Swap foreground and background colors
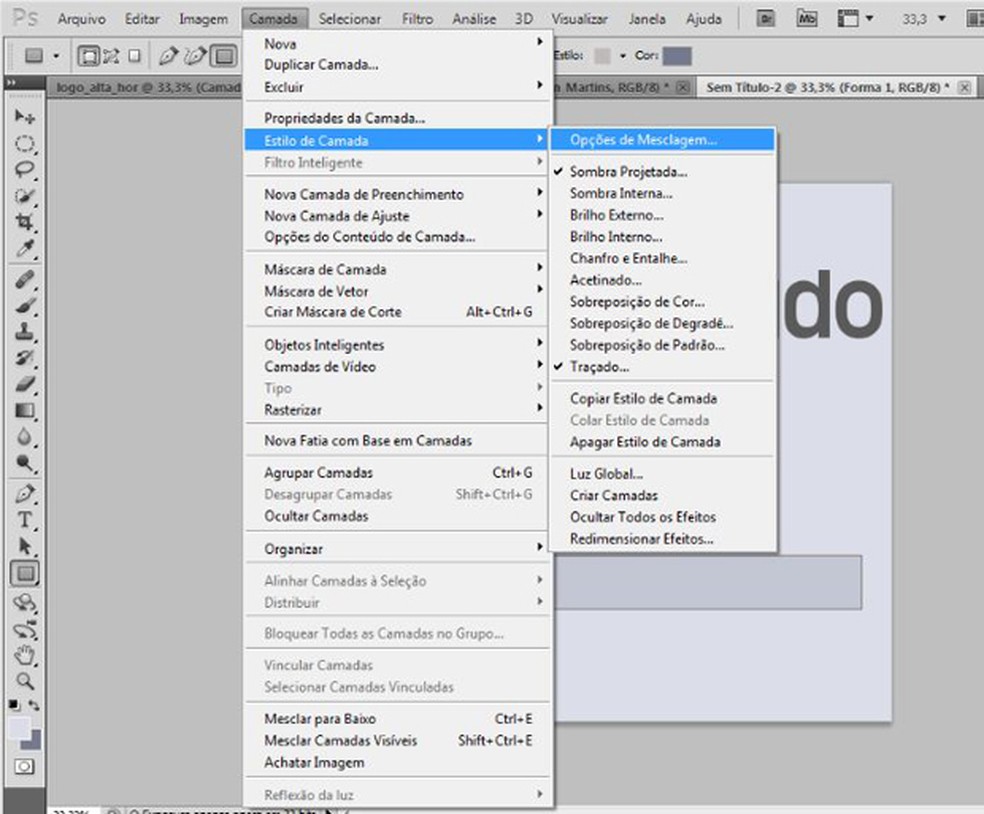The width and height of the screenshot is (984, 814). coord(34,705)
